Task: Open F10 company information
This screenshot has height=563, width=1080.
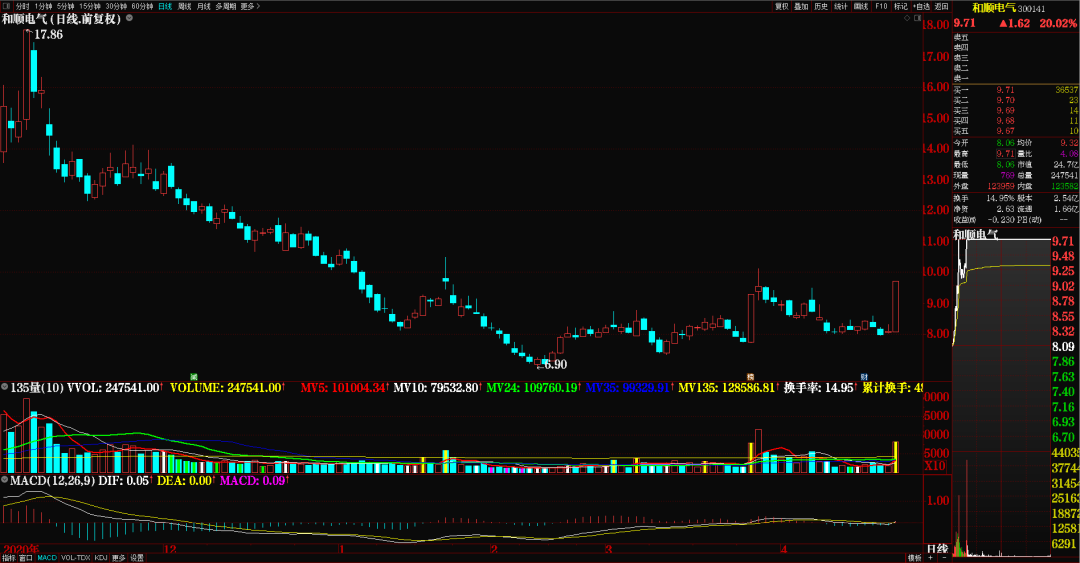Action: tap(881, 6)
